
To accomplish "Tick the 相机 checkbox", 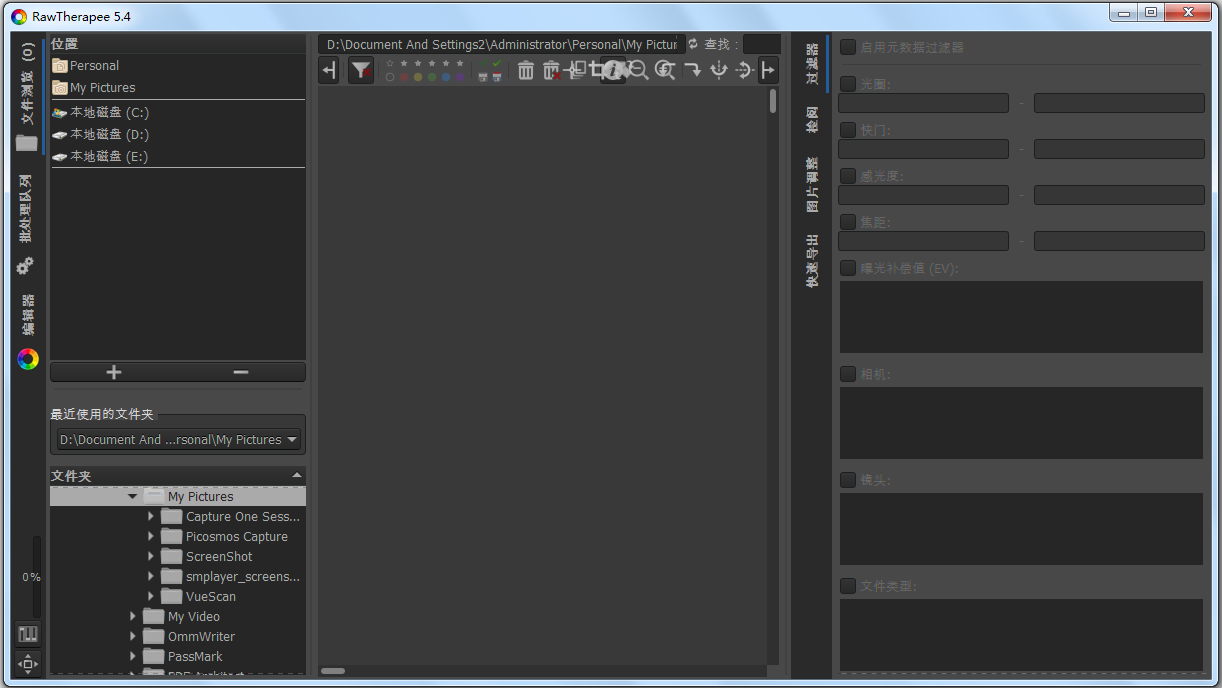I will point(848,374).
